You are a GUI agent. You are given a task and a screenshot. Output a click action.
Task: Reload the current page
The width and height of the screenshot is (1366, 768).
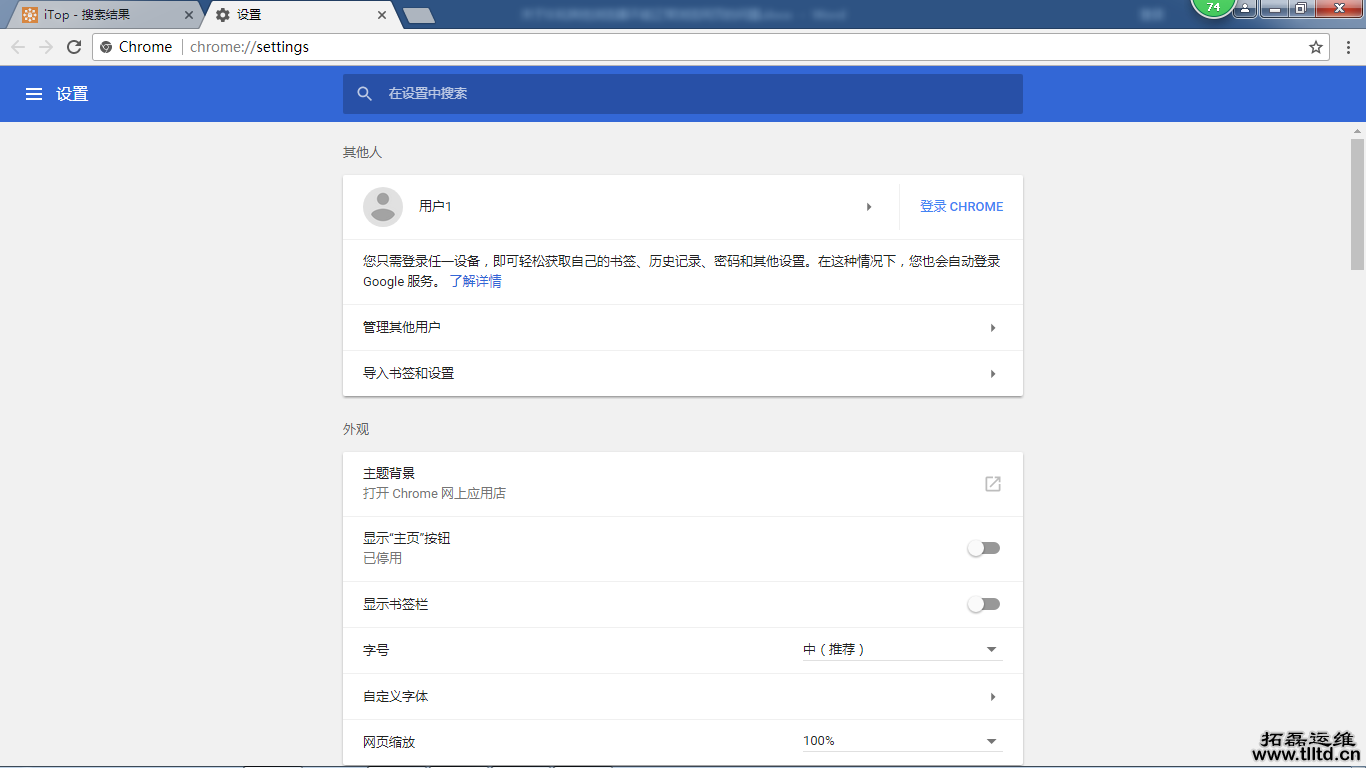pyautogui.click(x=73, y=46)
